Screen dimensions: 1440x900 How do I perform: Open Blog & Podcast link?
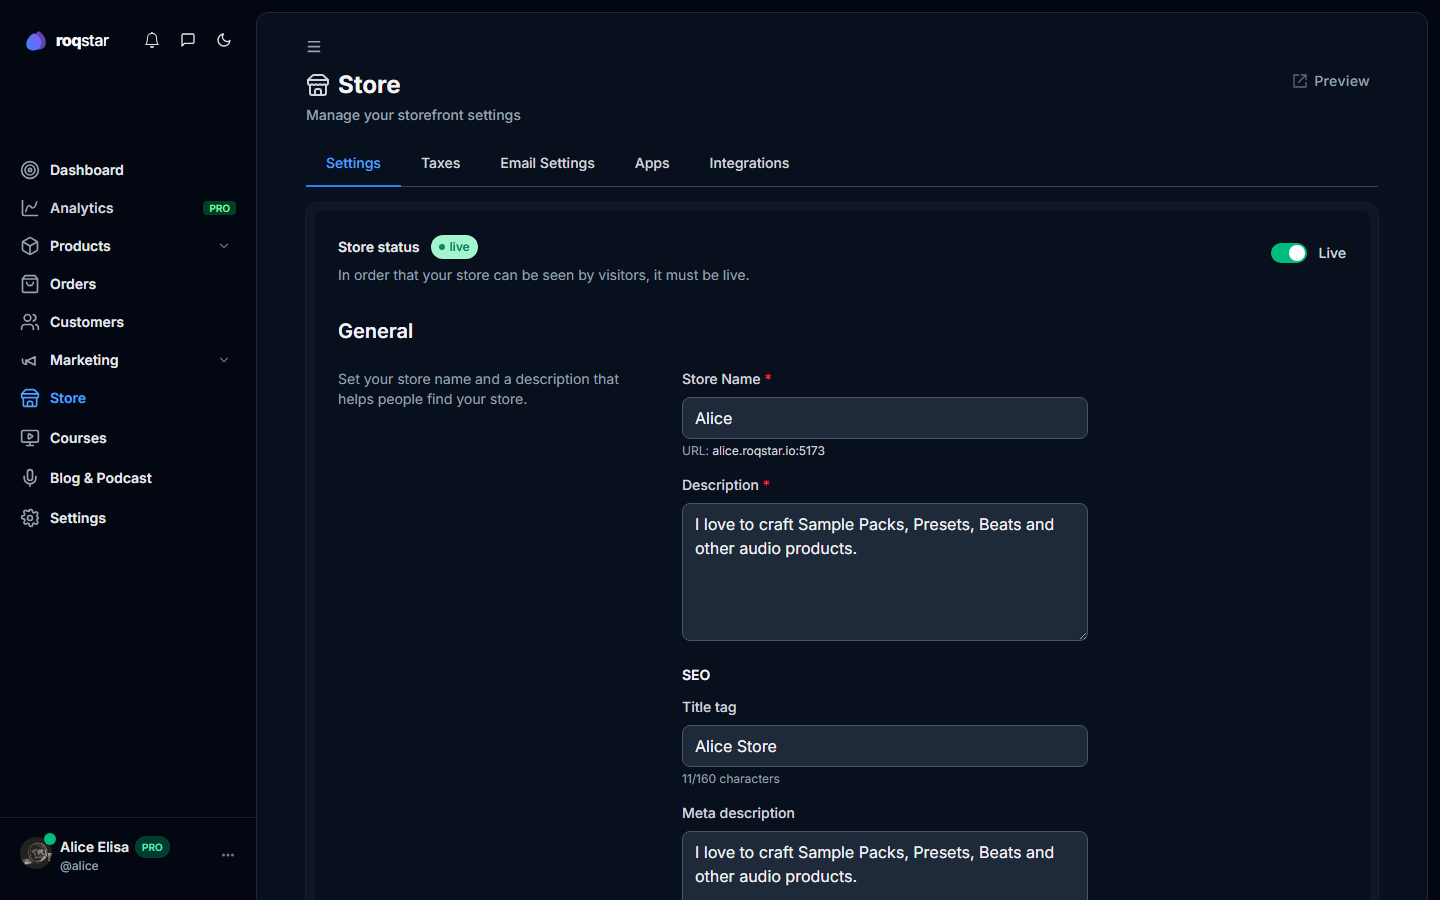point(126,478)
